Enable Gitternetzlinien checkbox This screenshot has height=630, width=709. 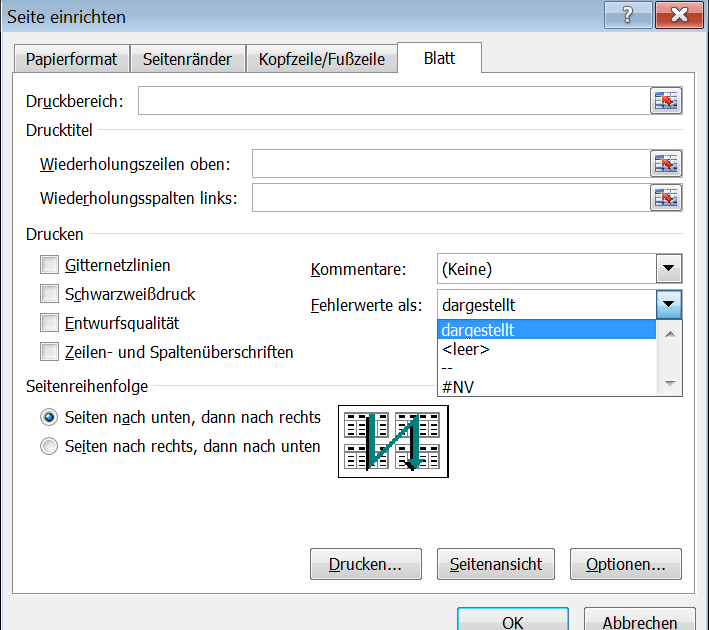click(x=49, y=265)
